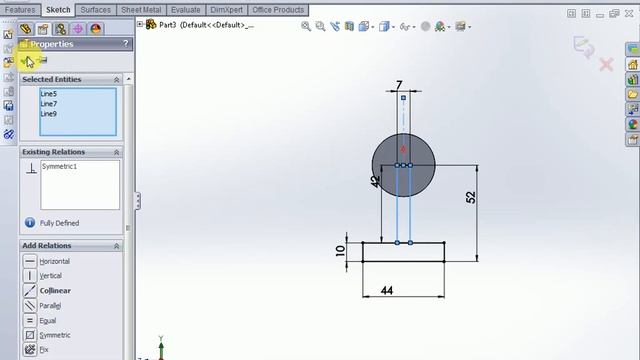
Task: Open the Sheet Metal tab
Action: (x=141, y=10)
